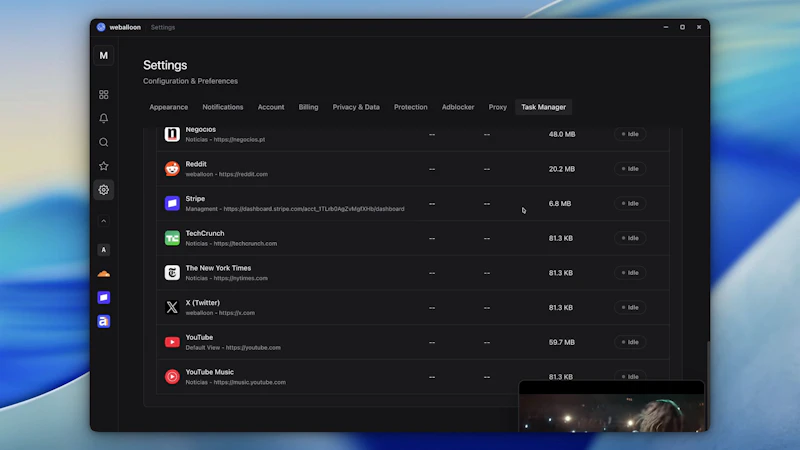Select the Task Manager tab
The image size is (800, 450).
click(x=543, y=107)
